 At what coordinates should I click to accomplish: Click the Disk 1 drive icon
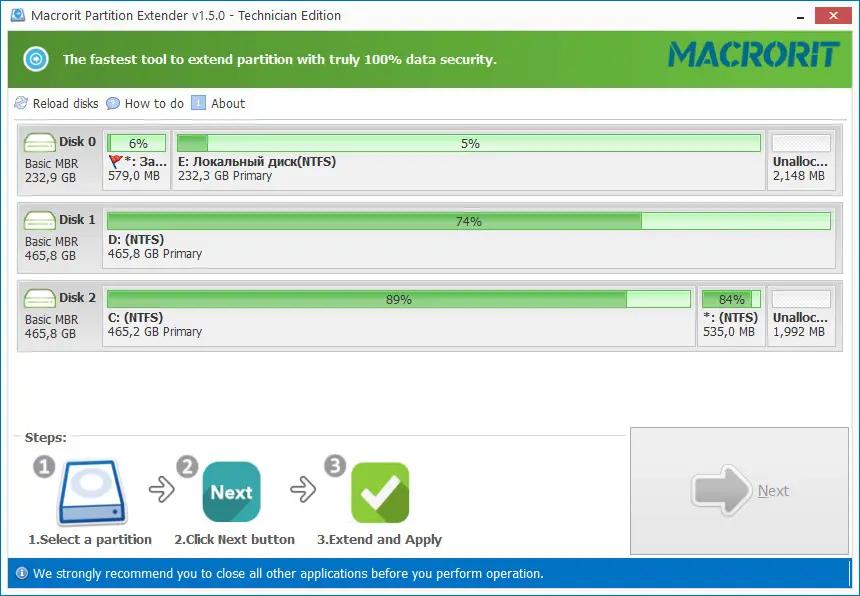[39, 220]
